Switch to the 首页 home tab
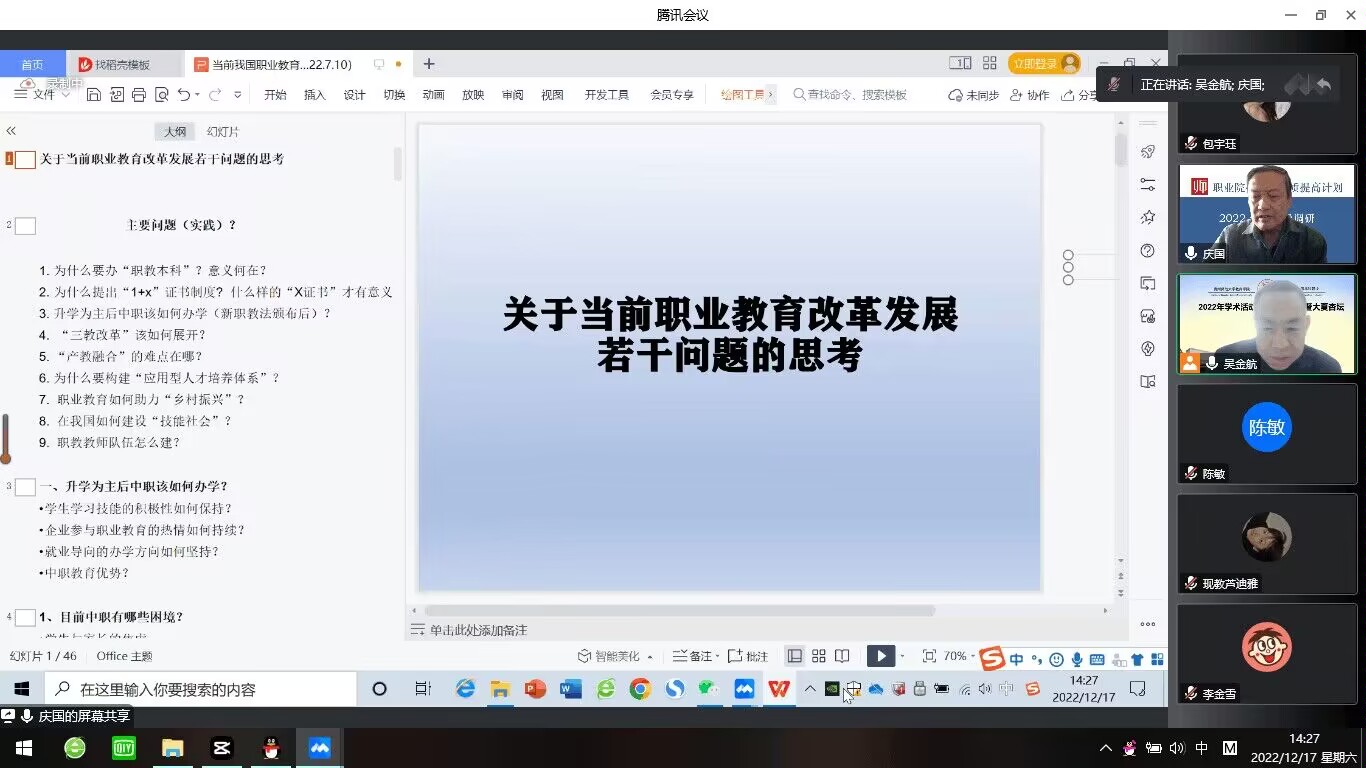The height and width of the screenshot is (768, 1366). pyautogui.click(x=33, y=64)
